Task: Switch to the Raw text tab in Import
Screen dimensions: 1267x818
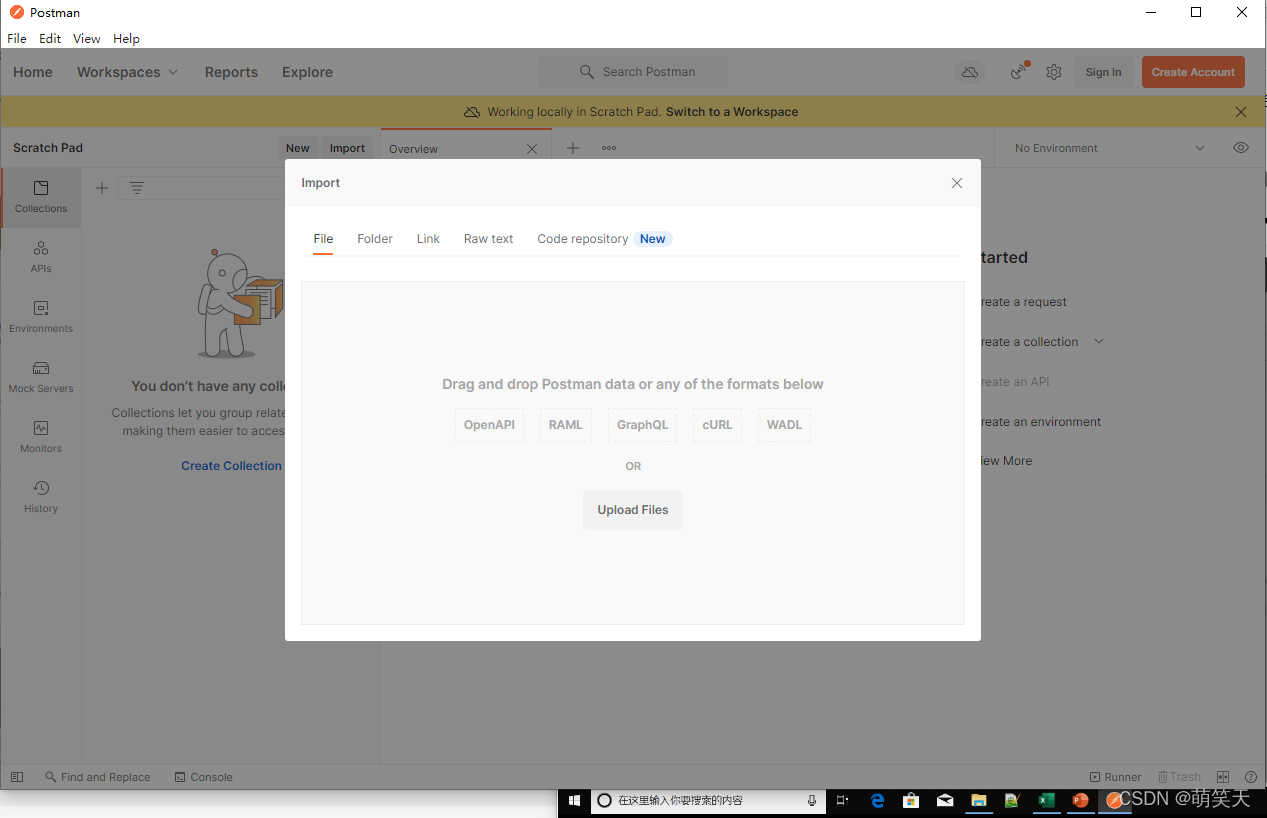Action: pos(488,239)
